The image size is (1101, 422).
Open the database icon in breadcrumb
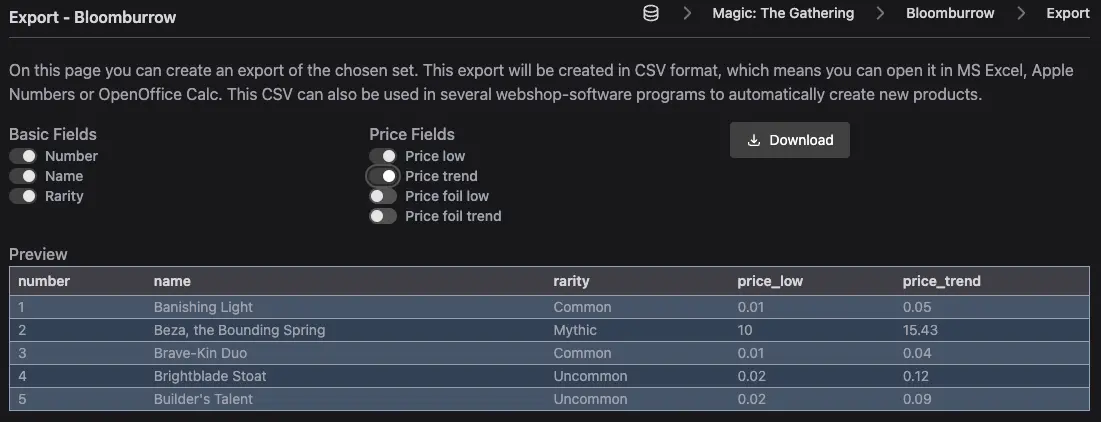coord(651,13)
